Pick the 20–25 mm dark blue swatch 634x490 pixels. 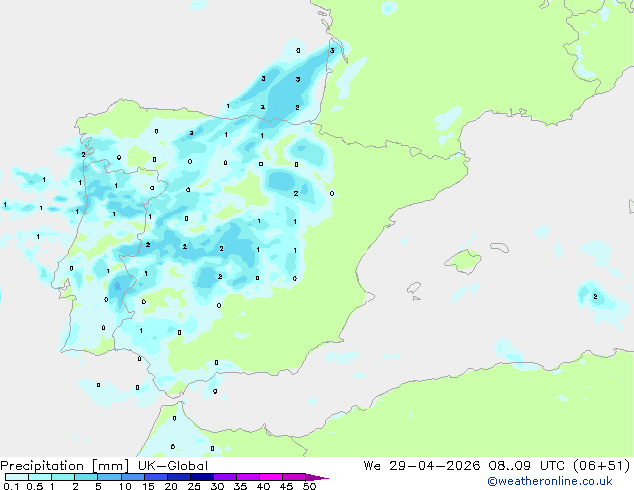click(179, 477)
